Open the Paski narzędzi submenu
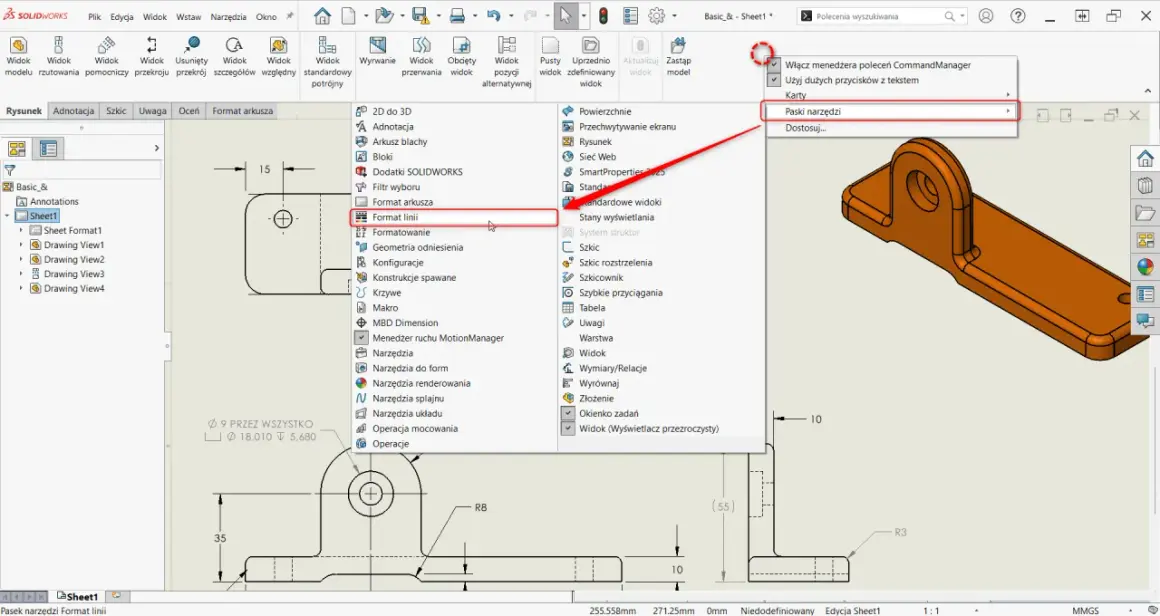Viewport: 1160px width, 616px height. pyautogui.click(x=891, y=112)
